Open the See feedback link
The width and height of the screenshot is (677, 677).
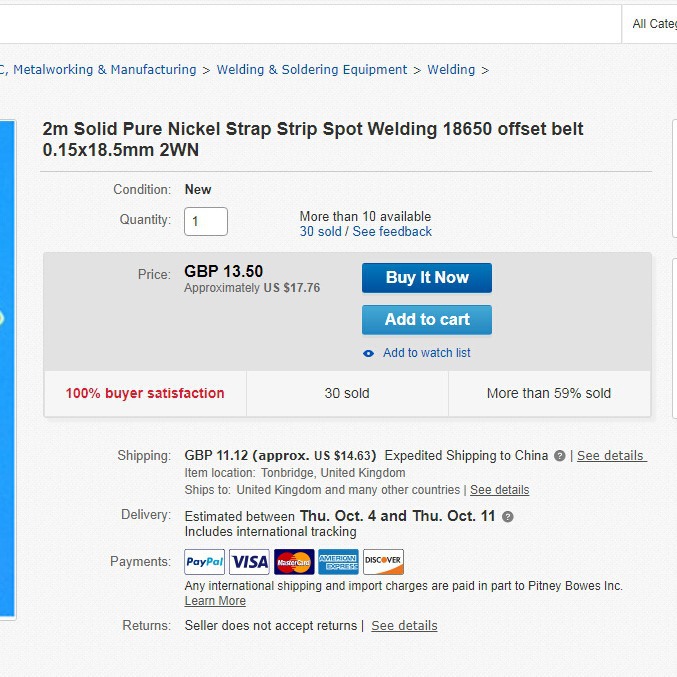(x=392, y=232)
